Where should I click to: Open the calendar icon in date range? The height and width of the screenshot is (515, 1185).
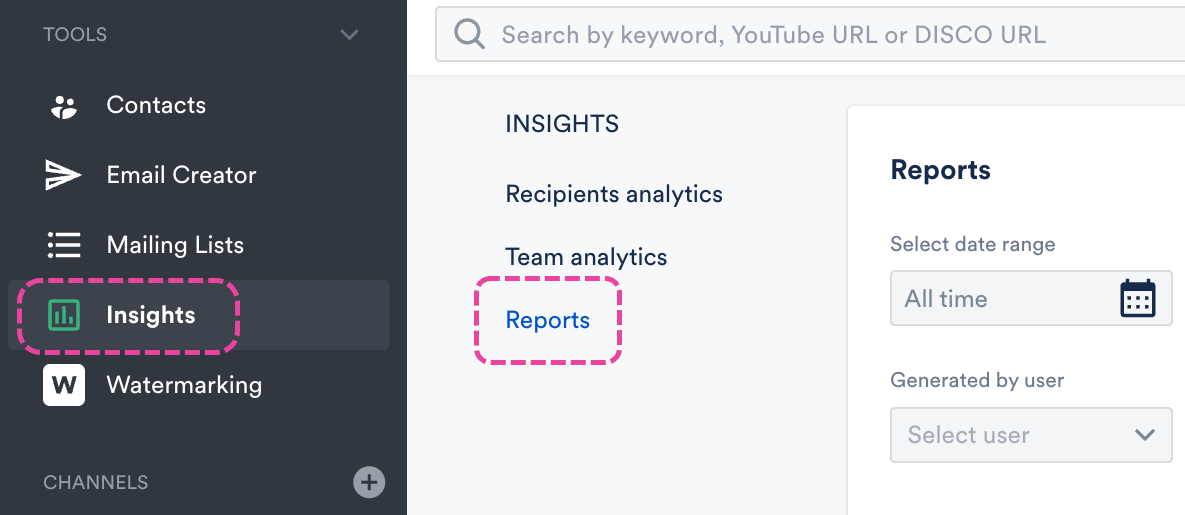1137,298
